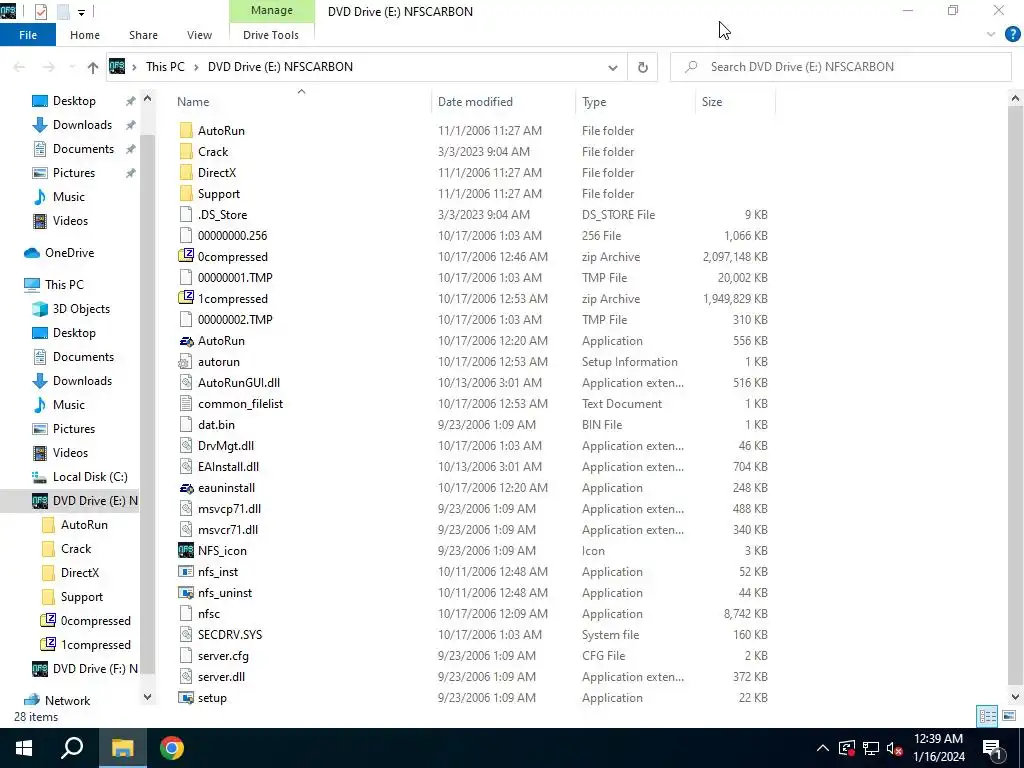Screen dimensions: 1024x768
Task: Open OneDrive in navigation pane
Action: (x=69, y=253)
